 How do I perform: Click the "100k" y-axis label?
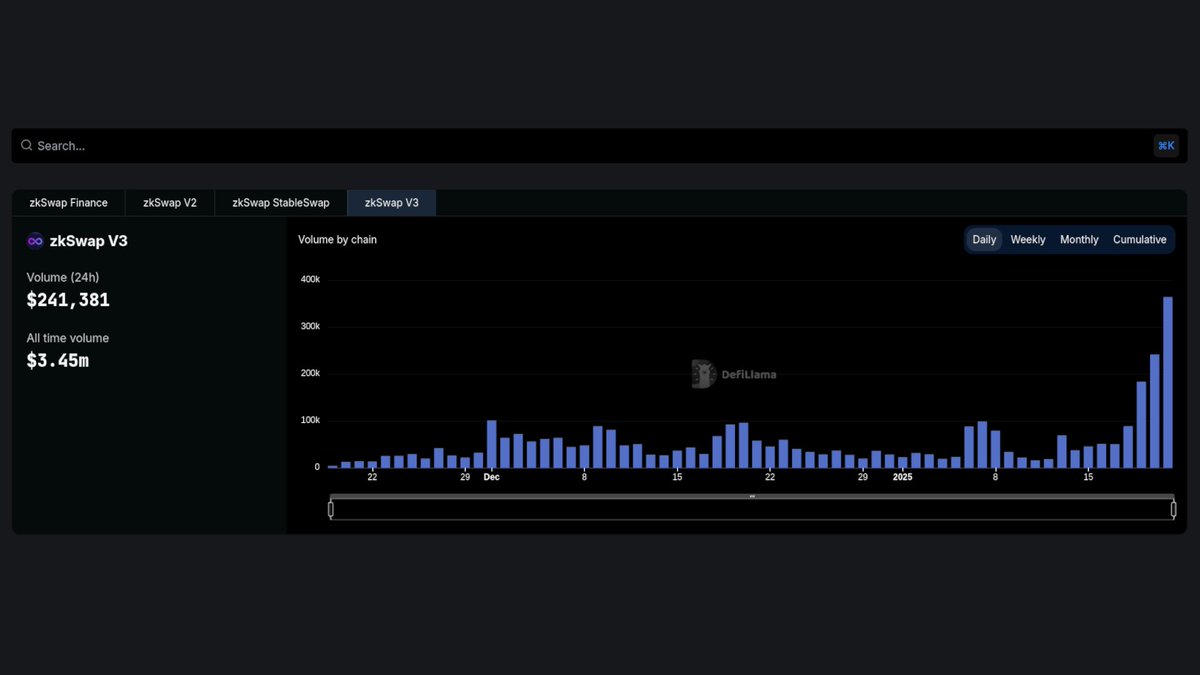pyautogui.click(x=310, y=420)
